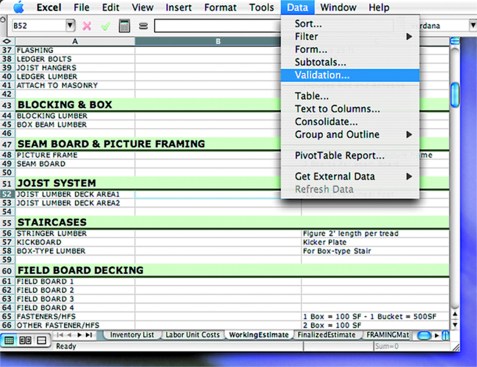Click the third view mode icon
Image resolution: width=477 pixels, height=367 pixels.
[41, 340]
